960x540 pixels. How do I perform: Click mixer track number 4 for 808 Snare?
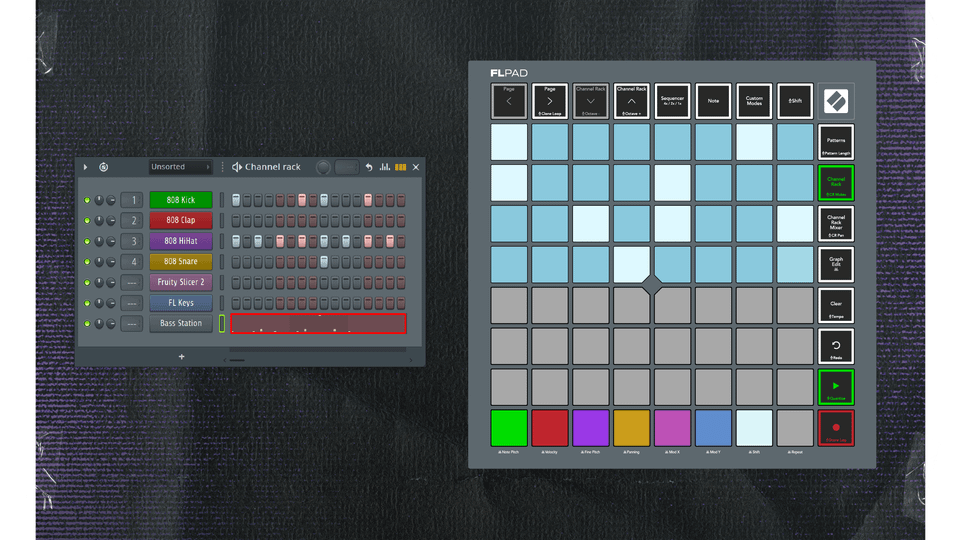132,261
